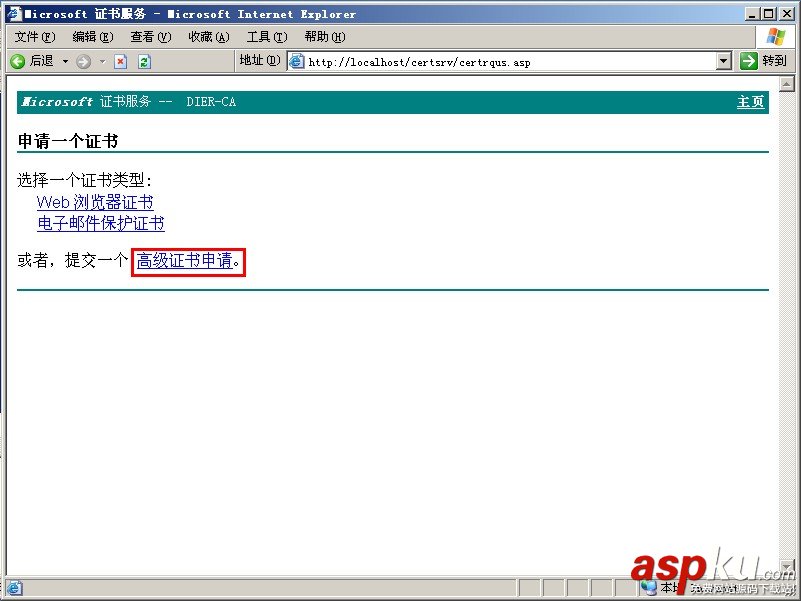The height and width of the screenshot is (601, 801).
Task: Open the Back history dropdown arrow
Action: pos(65,62)
